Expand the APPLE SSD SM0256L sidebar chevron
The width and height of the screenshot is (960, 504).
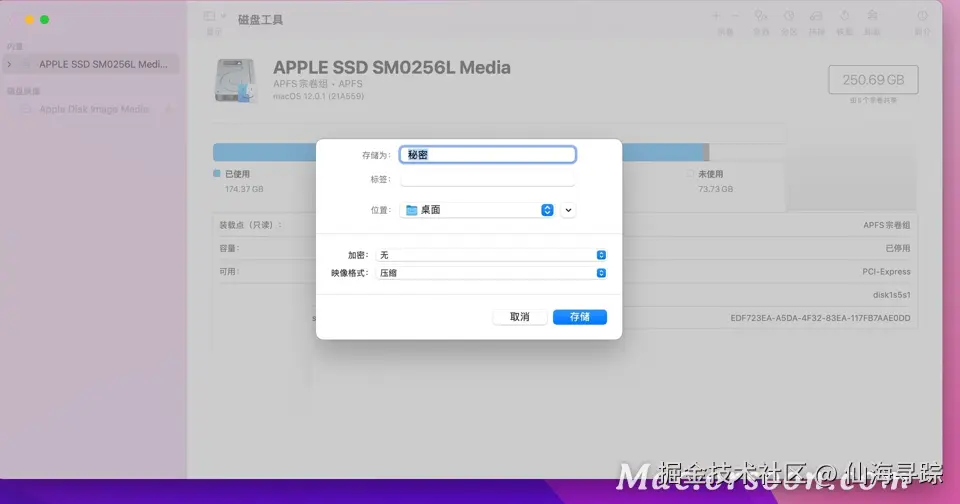pos(9,64)
